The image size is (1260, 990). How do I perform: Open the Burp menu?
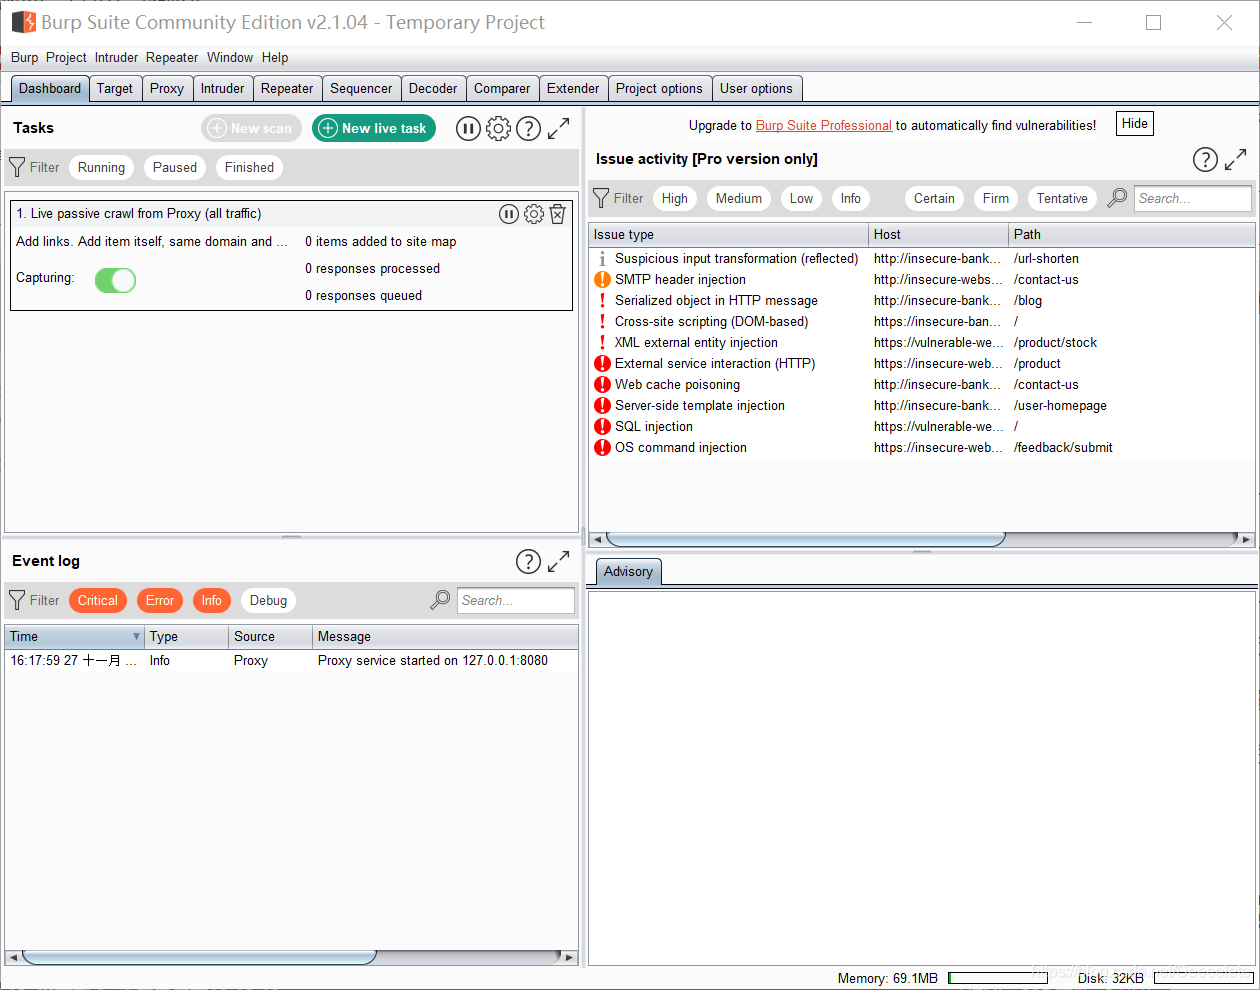coord(24,57)
